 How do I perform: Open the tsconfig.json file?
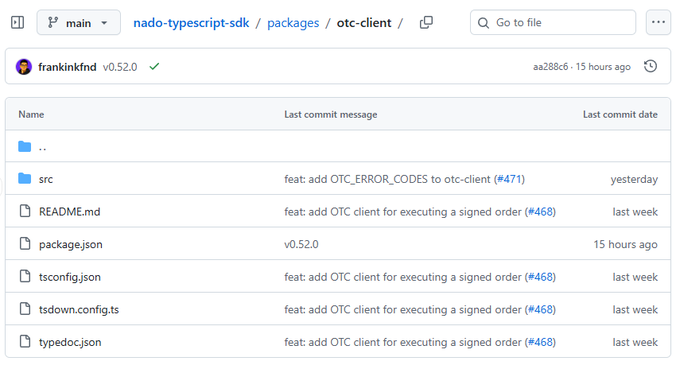[70, 277]
